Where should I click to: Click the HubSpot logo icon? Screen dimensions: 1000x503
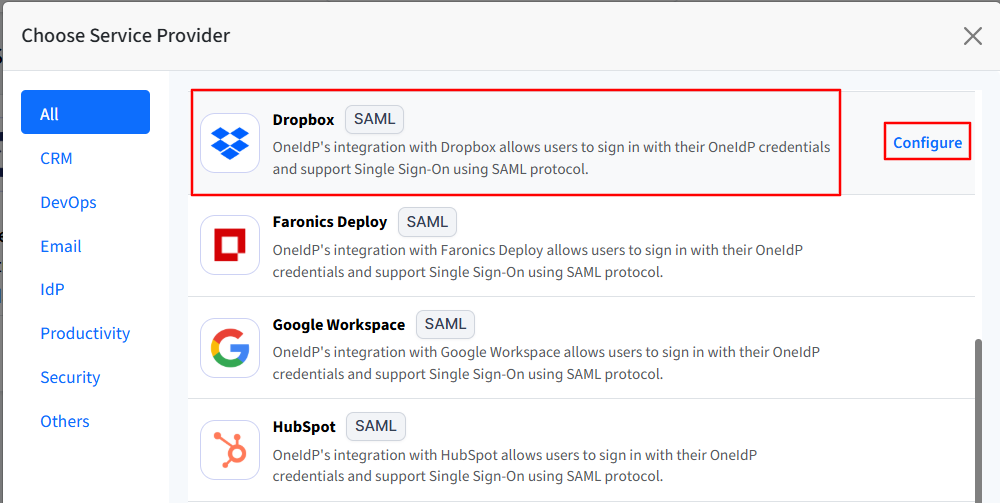pos(230,450)
